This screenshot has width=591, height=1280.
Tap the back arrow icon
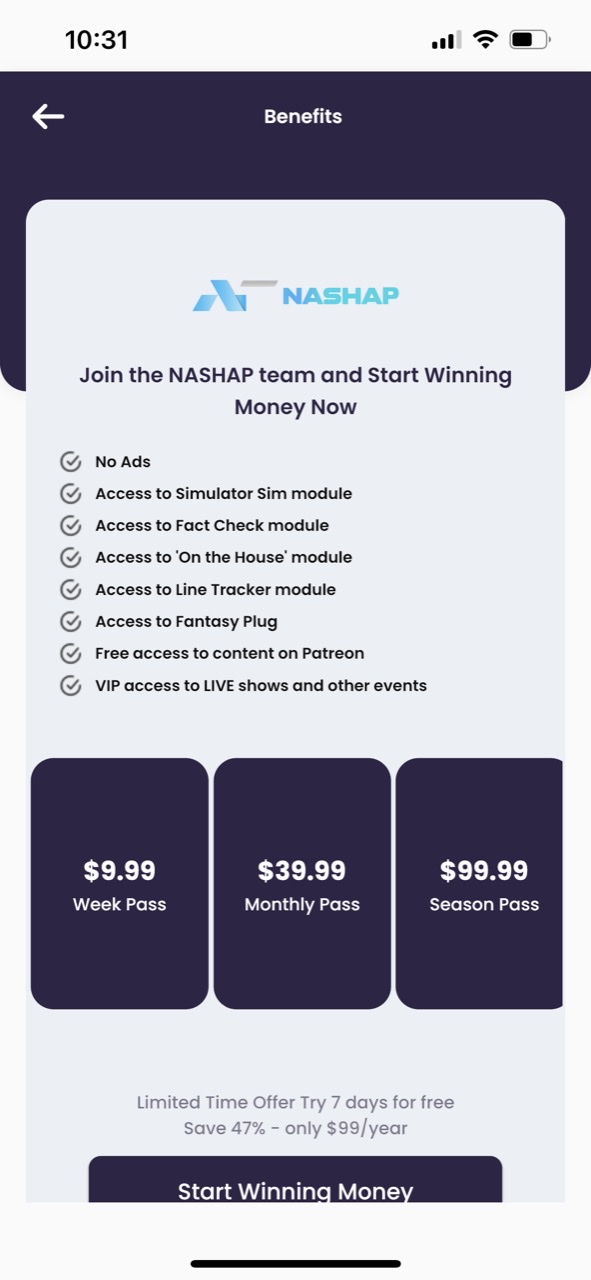point(48,116)
